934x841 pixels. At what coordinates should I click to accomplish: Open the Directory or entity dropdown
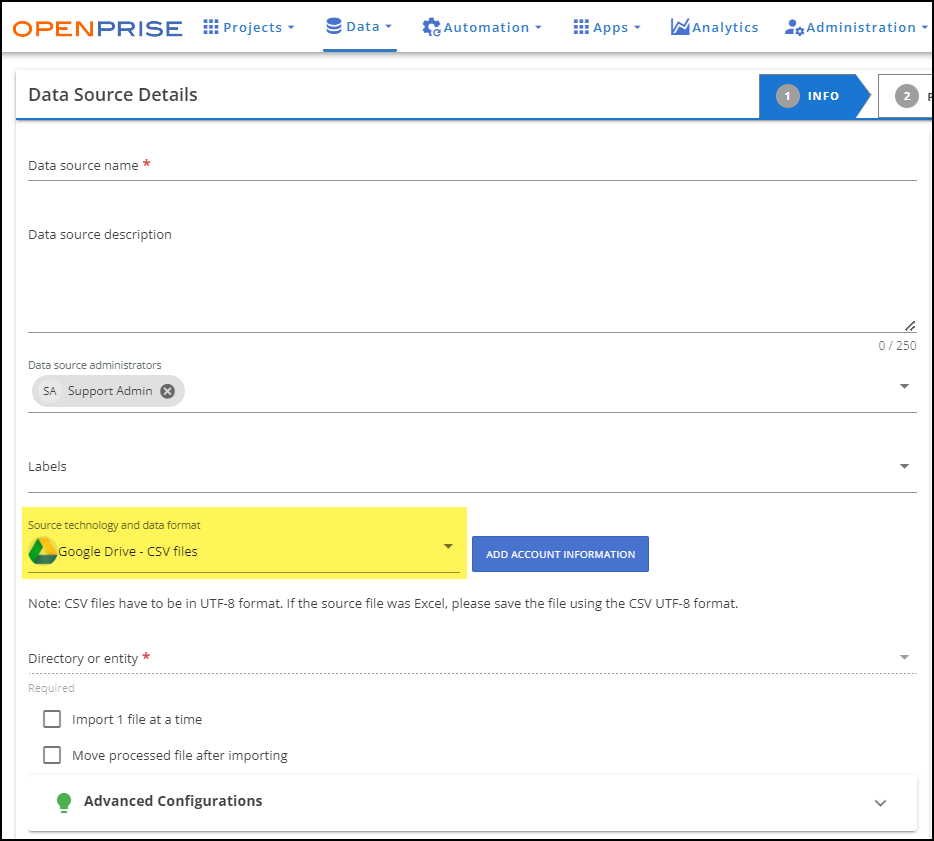[905, 657]
